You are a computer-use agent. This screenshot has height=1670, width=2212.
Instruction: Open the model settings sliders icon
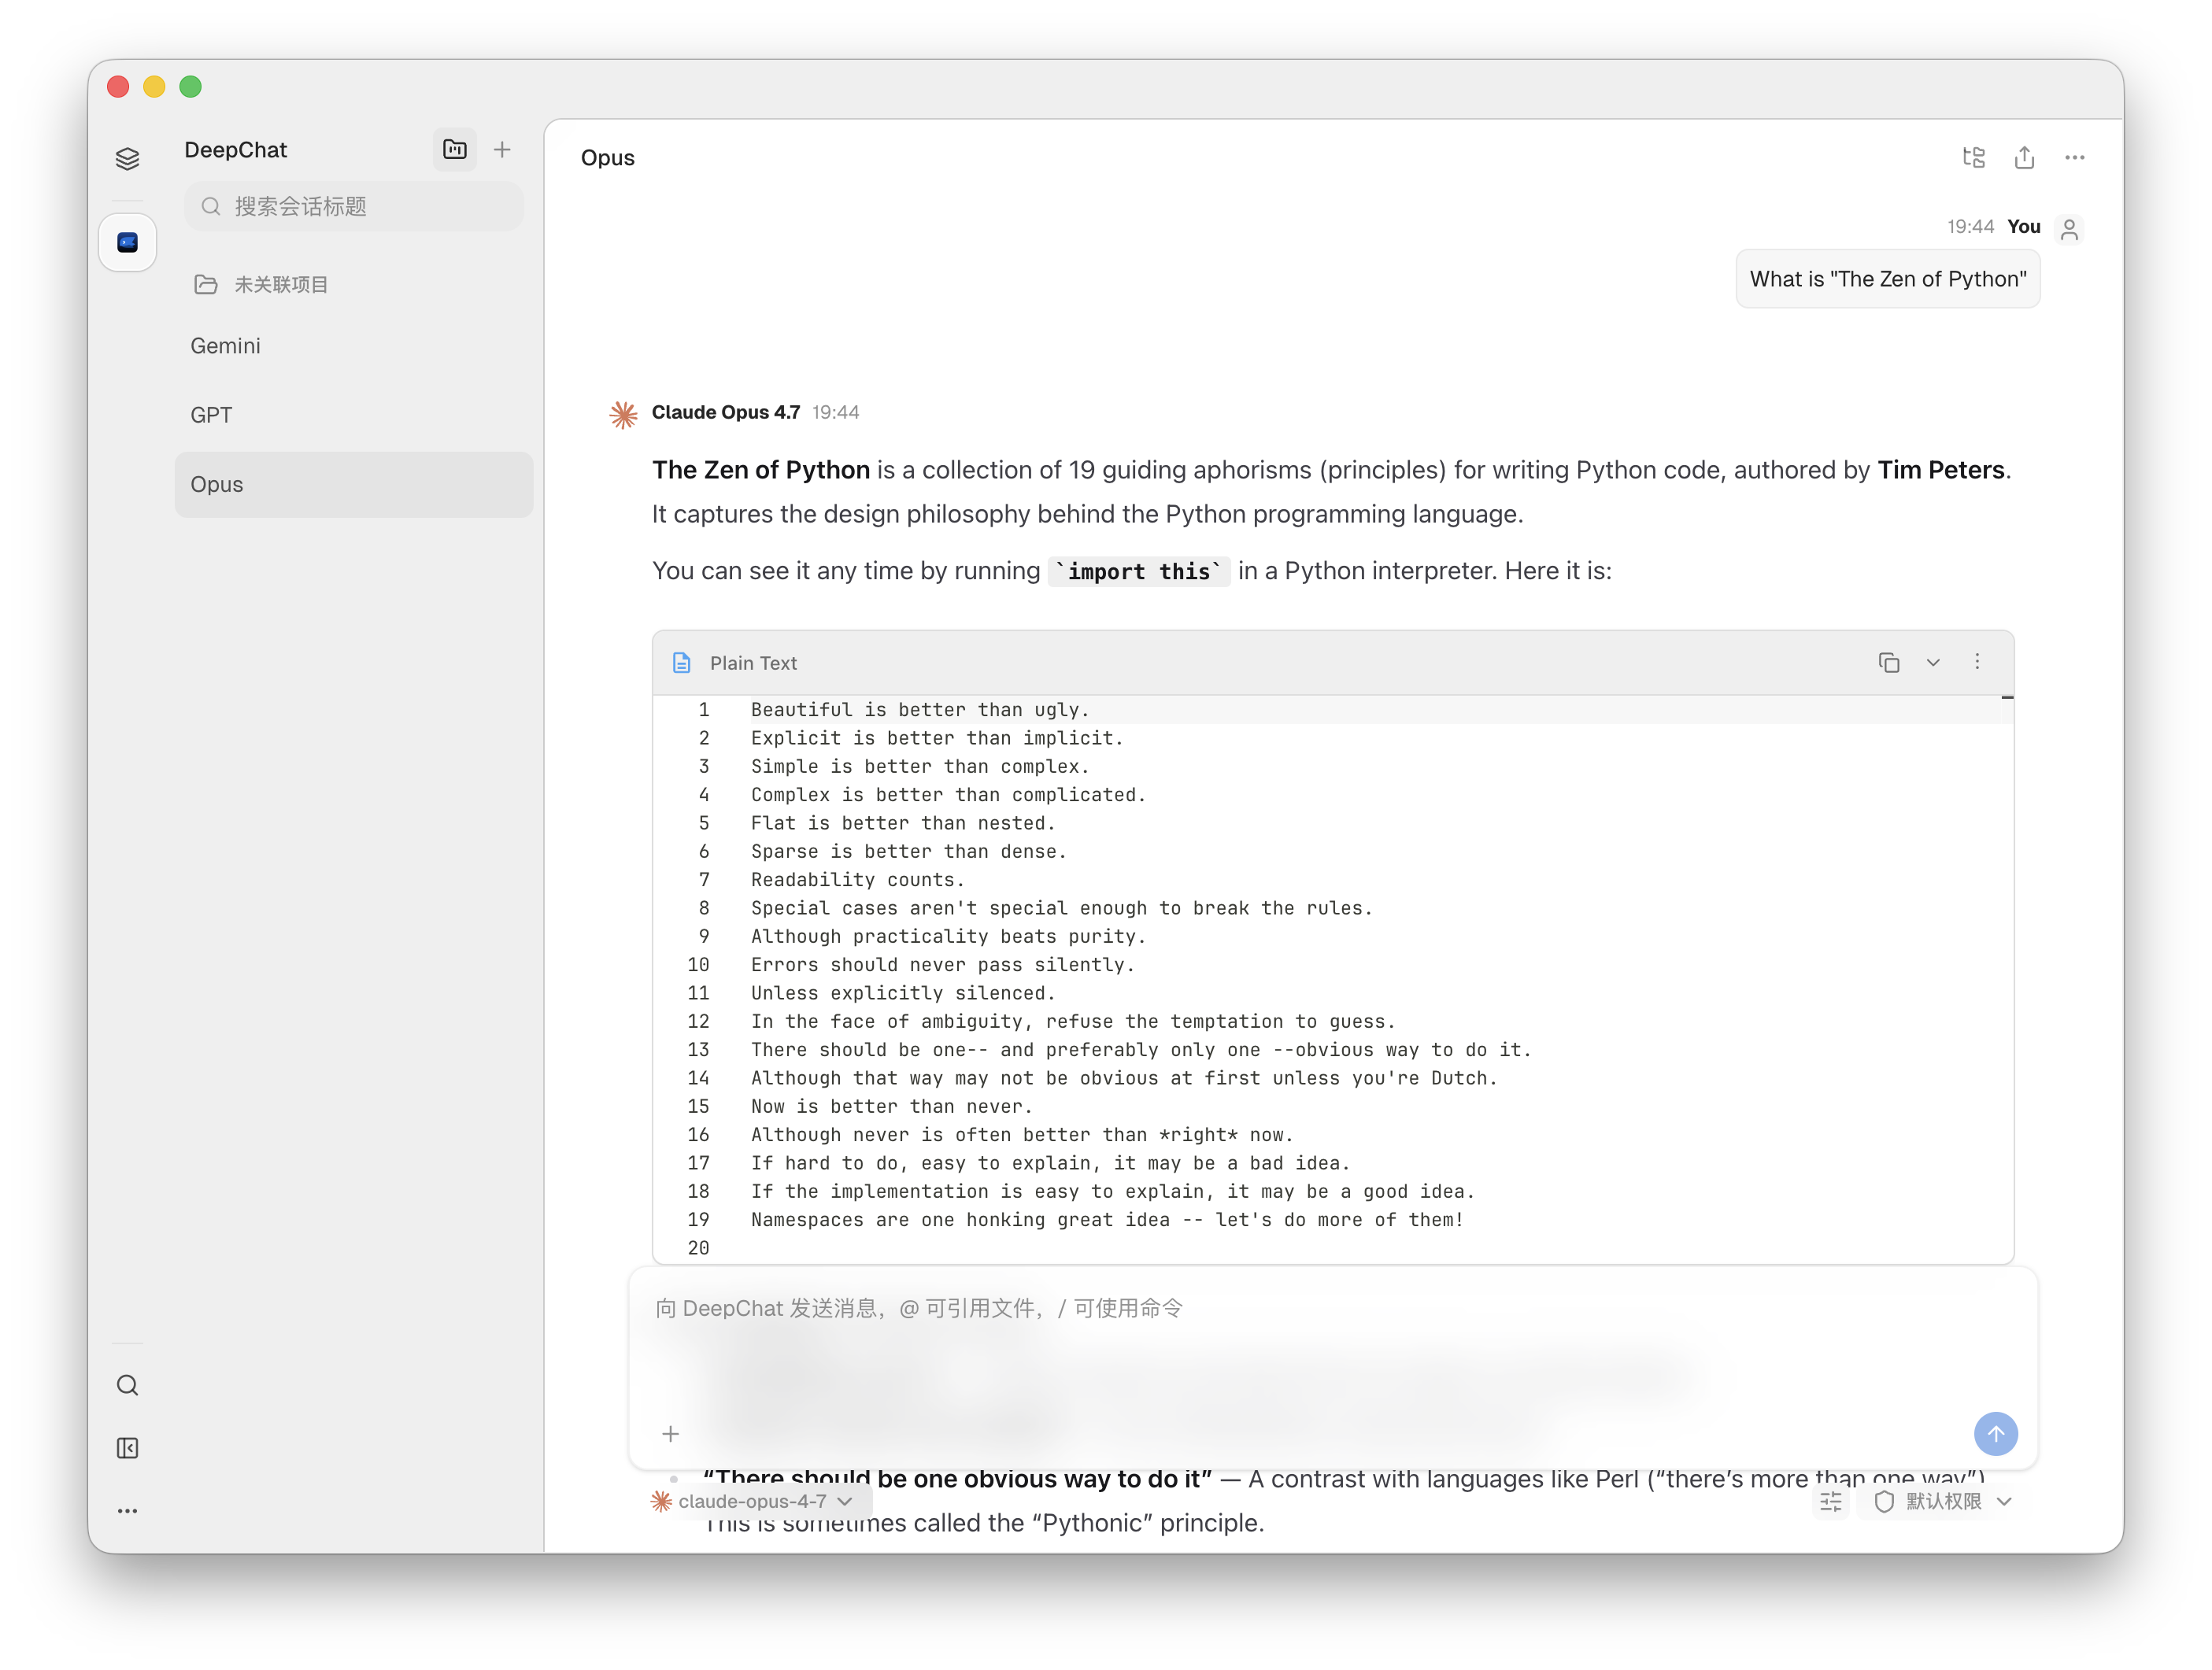[1831, 1501]
